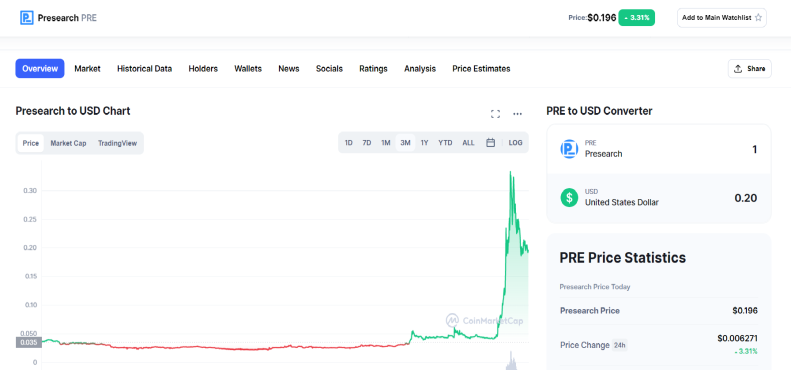
Task: Click the Presearch logo icon in header
Action: [x=27, y=18]
